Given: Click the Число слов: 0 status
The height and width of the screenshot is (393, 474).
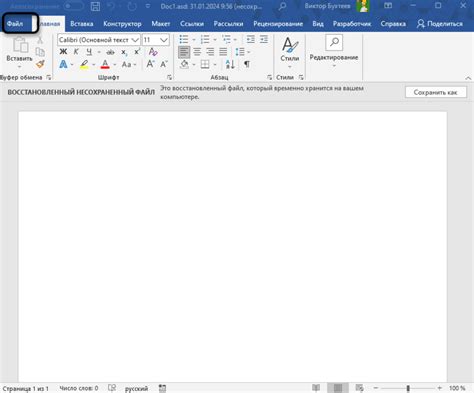Looking at the screenshot, I should (x=79, y=388).
